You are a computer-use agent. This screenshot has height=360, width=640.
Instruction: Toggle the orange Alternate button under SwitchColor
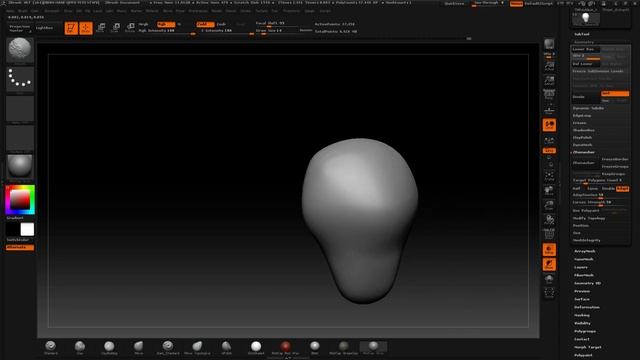(x=20, y=247)
